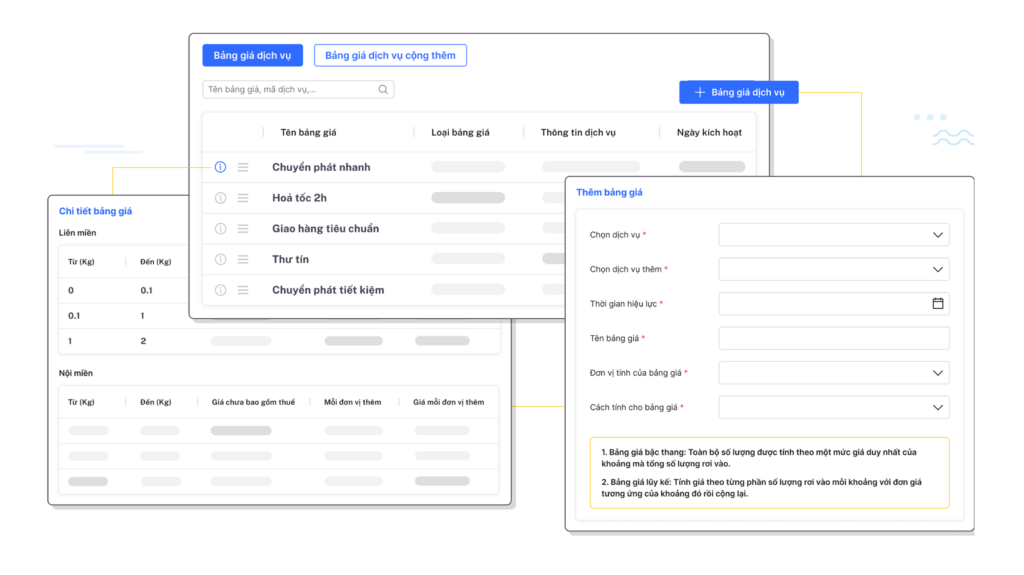Click info icon beside Chuyển phát nhanh

coord(220,167)
